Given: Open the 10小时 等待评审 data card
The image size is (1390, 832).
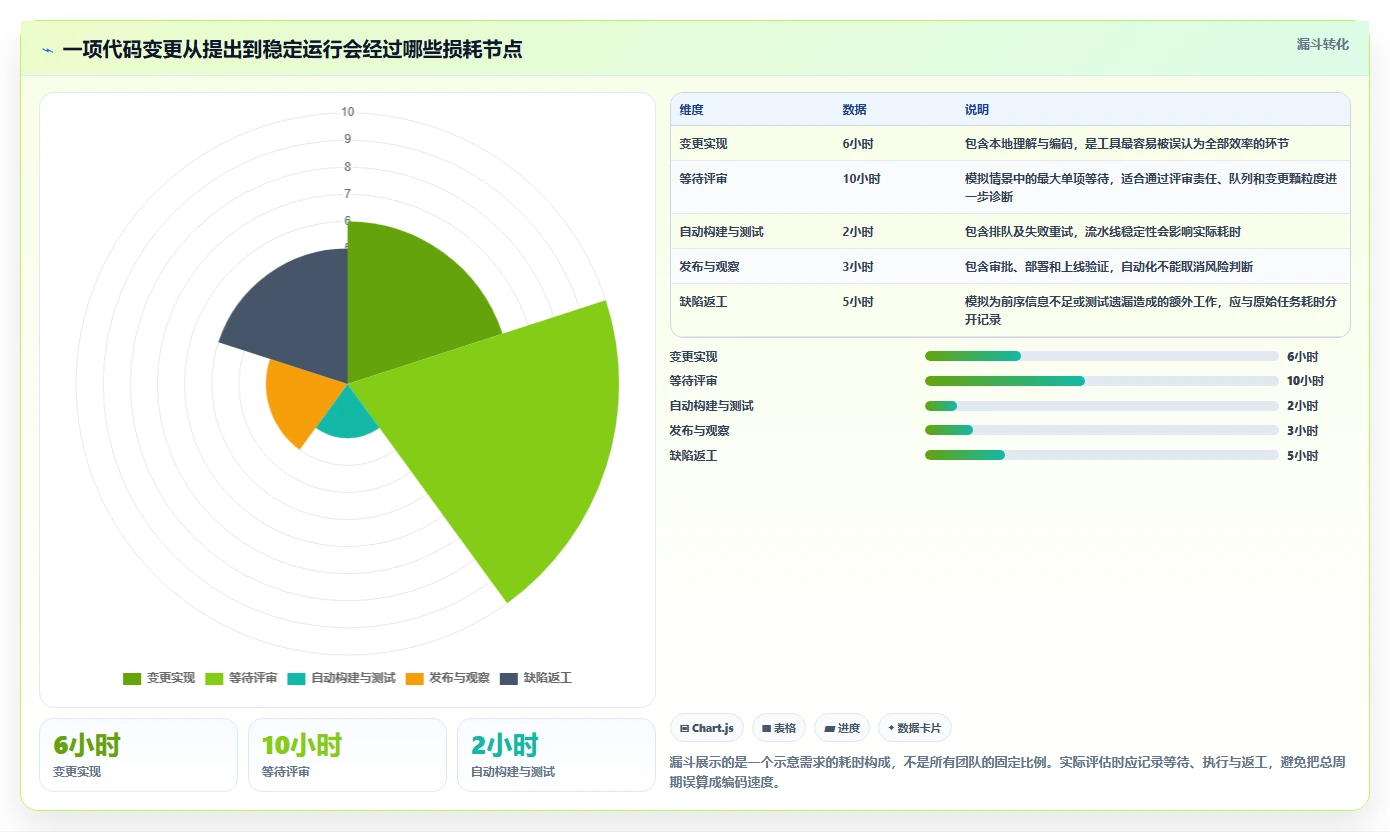Looking at the screenshot, I should pos(347,755).
